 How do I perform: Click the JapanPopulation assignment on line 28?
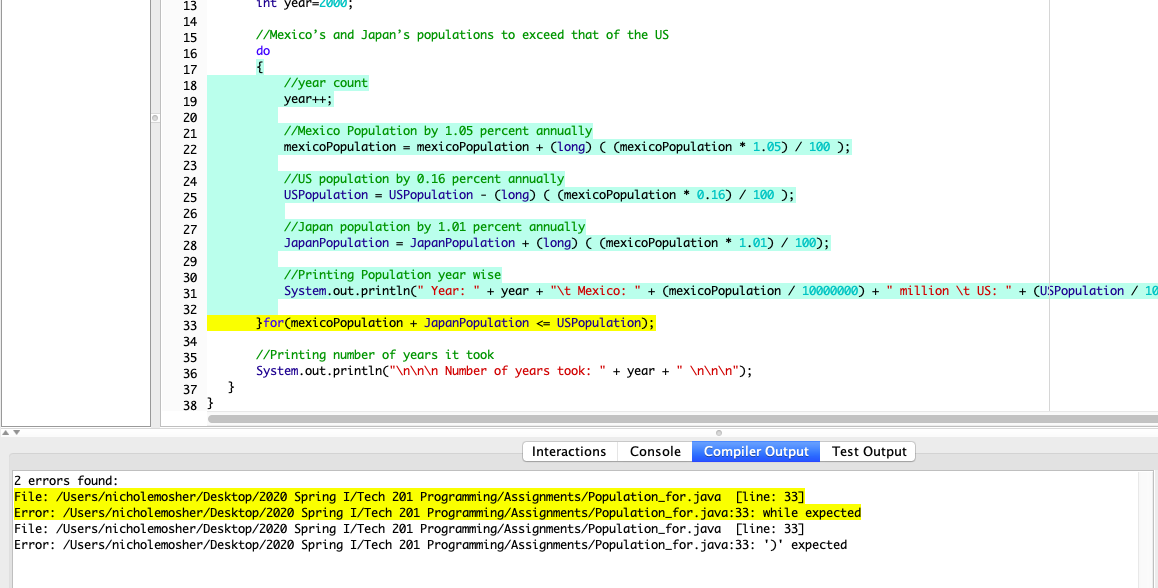click(x=557, y=243)
